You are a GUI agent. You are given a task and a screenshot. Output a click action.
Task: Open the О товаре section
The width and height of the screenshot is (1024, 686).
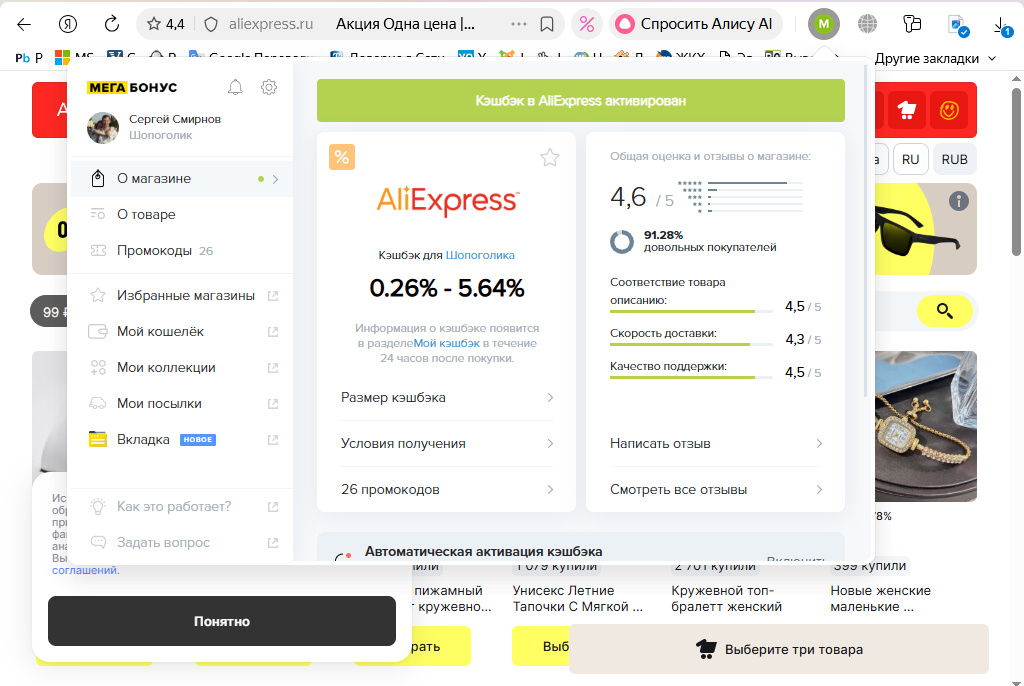click(x=182, y=214)
